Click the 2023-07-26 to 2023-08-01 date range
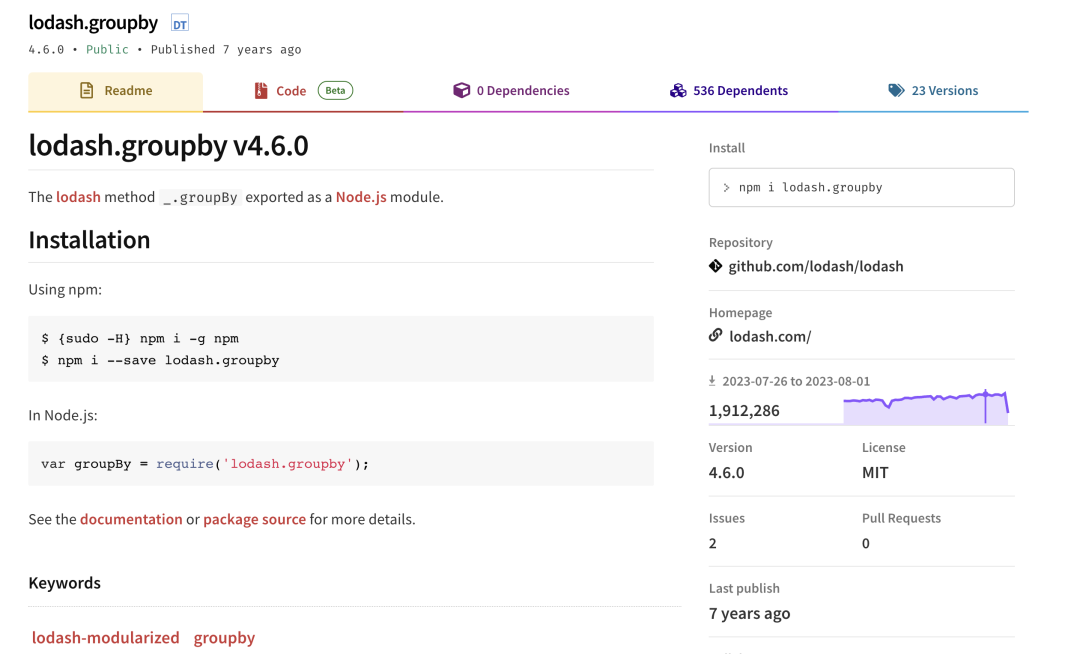The height and width of the screenshot is (654, 1080). pos(796,381)
